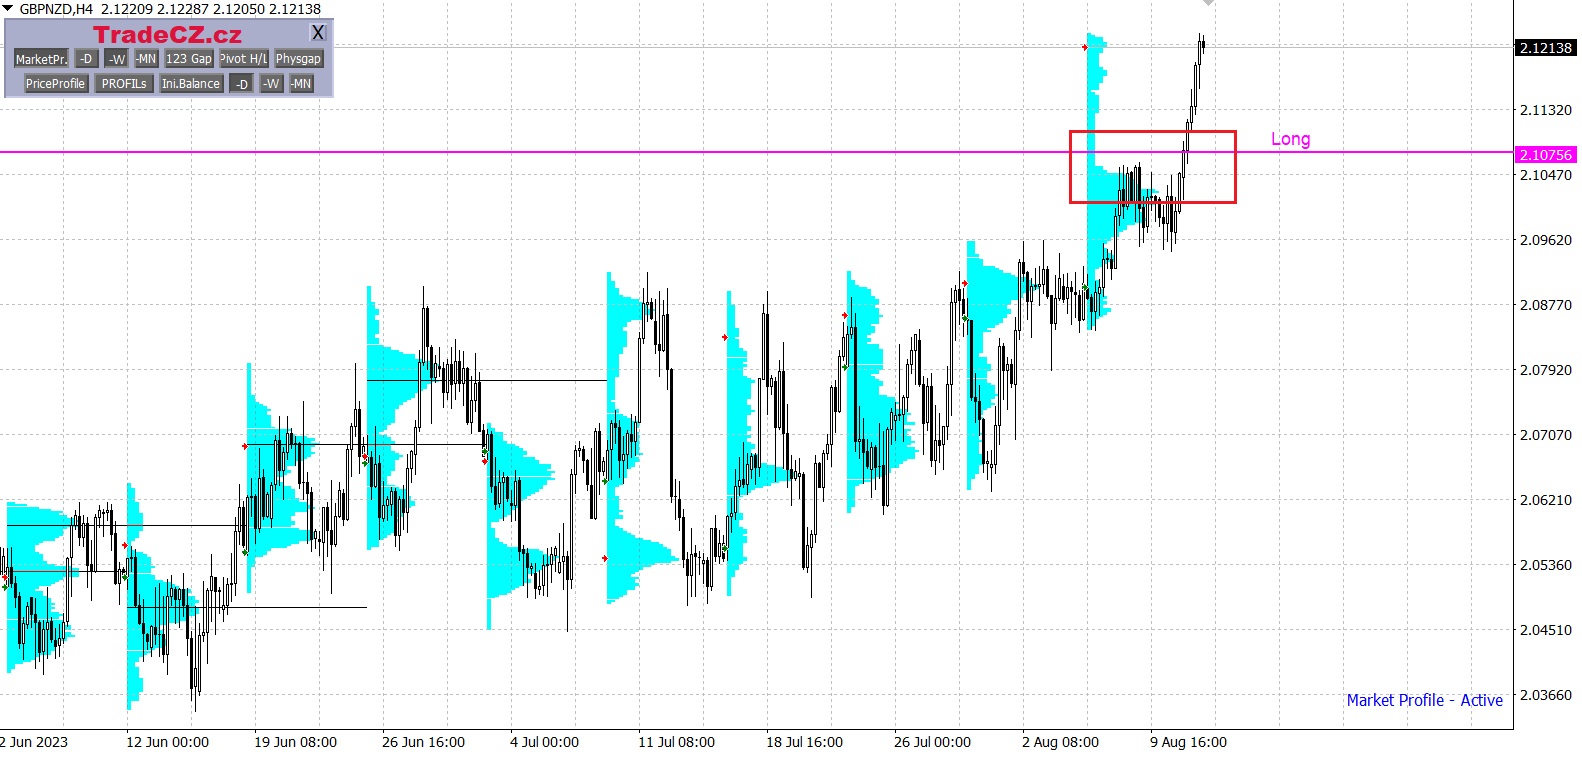Screen dimensions: 1582x762
Task: Close the TradeCZ.cz panel
Action: 318,33
